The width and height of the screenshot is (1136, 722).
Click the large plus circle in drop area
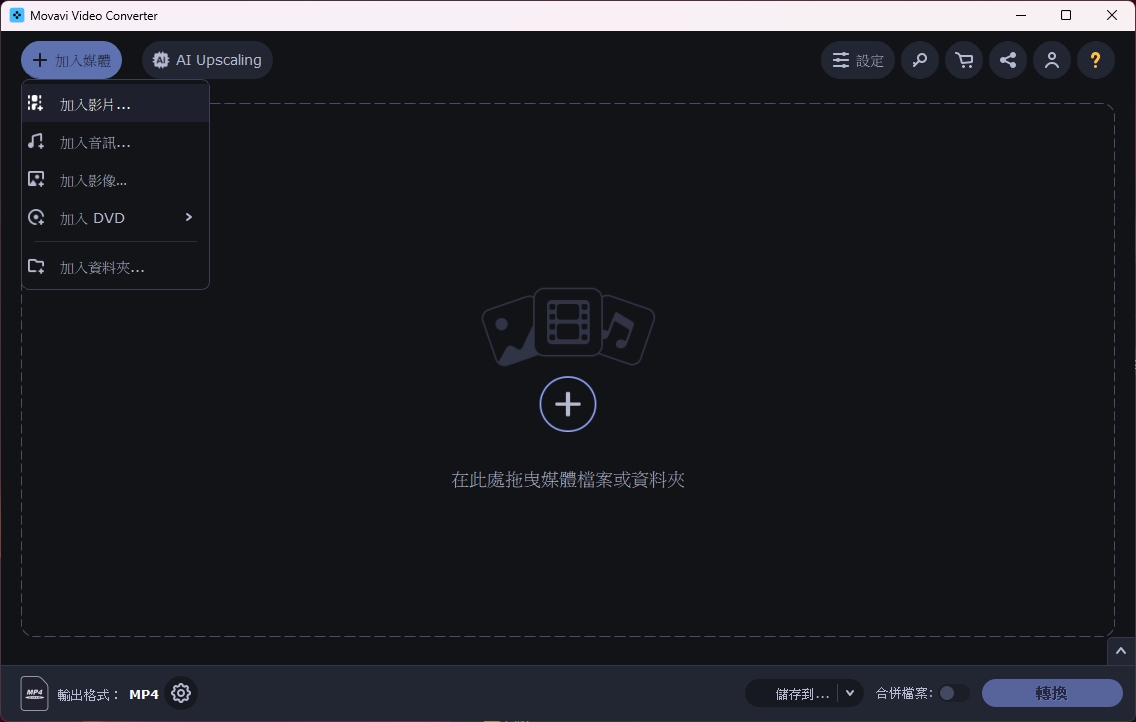click(x=568, y=404)
